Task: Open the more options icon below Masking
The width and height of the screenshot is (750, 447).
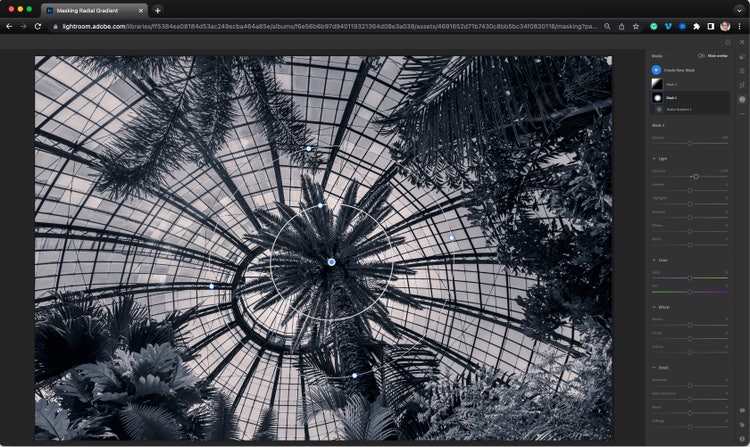Action: pos(742,114)
